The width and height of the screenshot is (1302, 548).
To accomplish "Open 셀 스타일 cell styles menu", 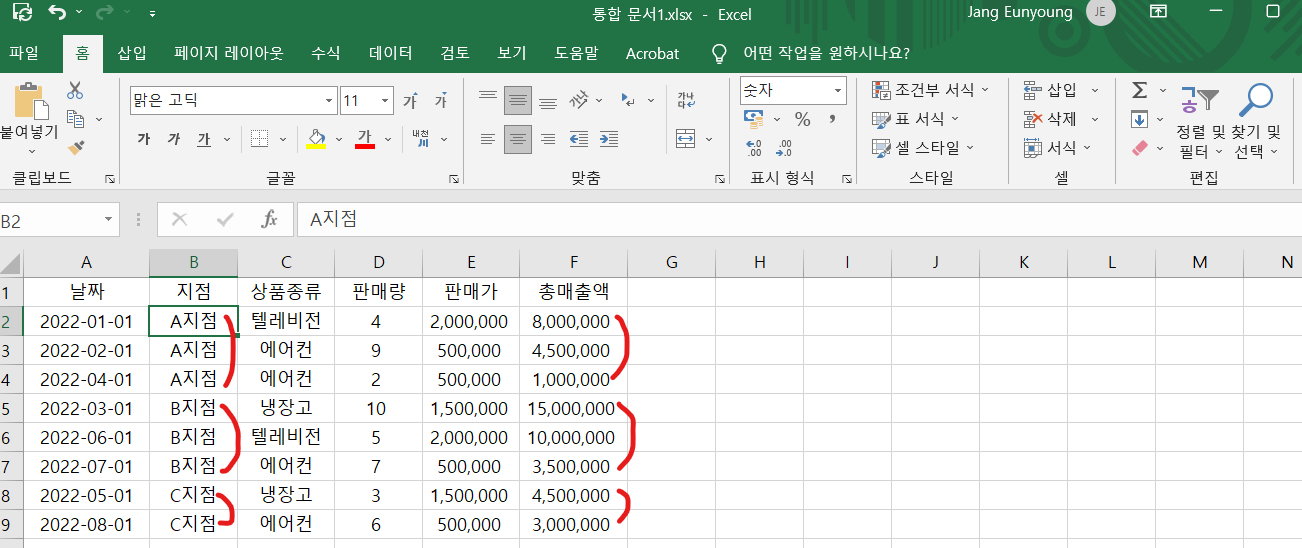I will 923,148.
